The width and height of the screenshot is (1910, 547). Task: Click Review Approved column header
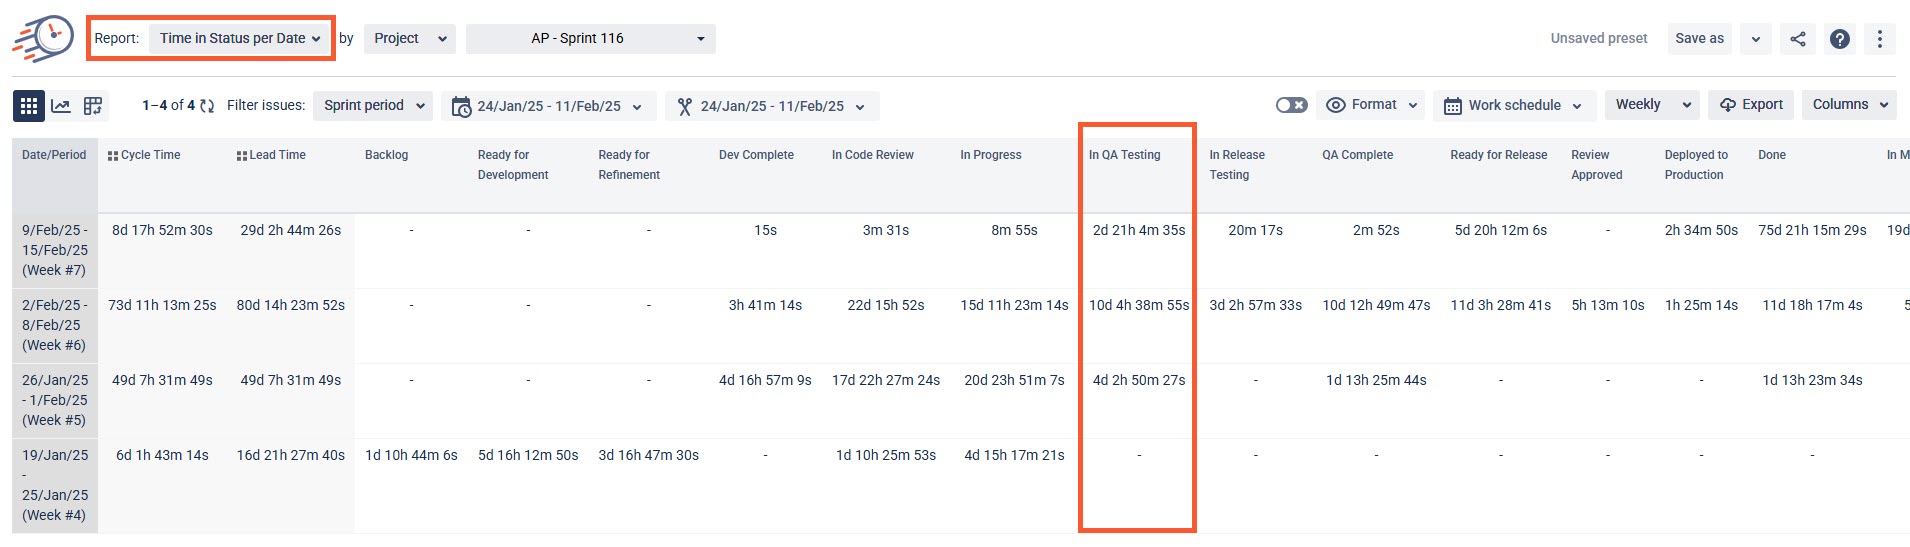[1596, 165]
